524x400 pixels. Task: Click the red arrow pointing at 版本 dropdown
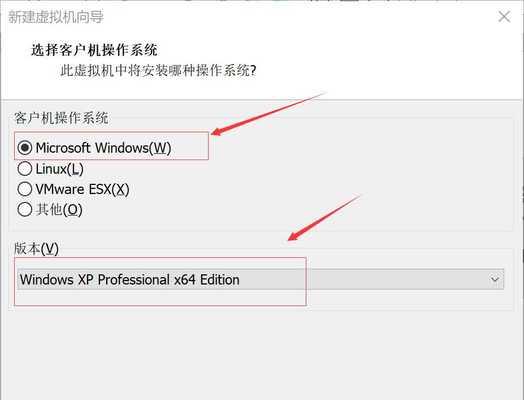point(323,218)
